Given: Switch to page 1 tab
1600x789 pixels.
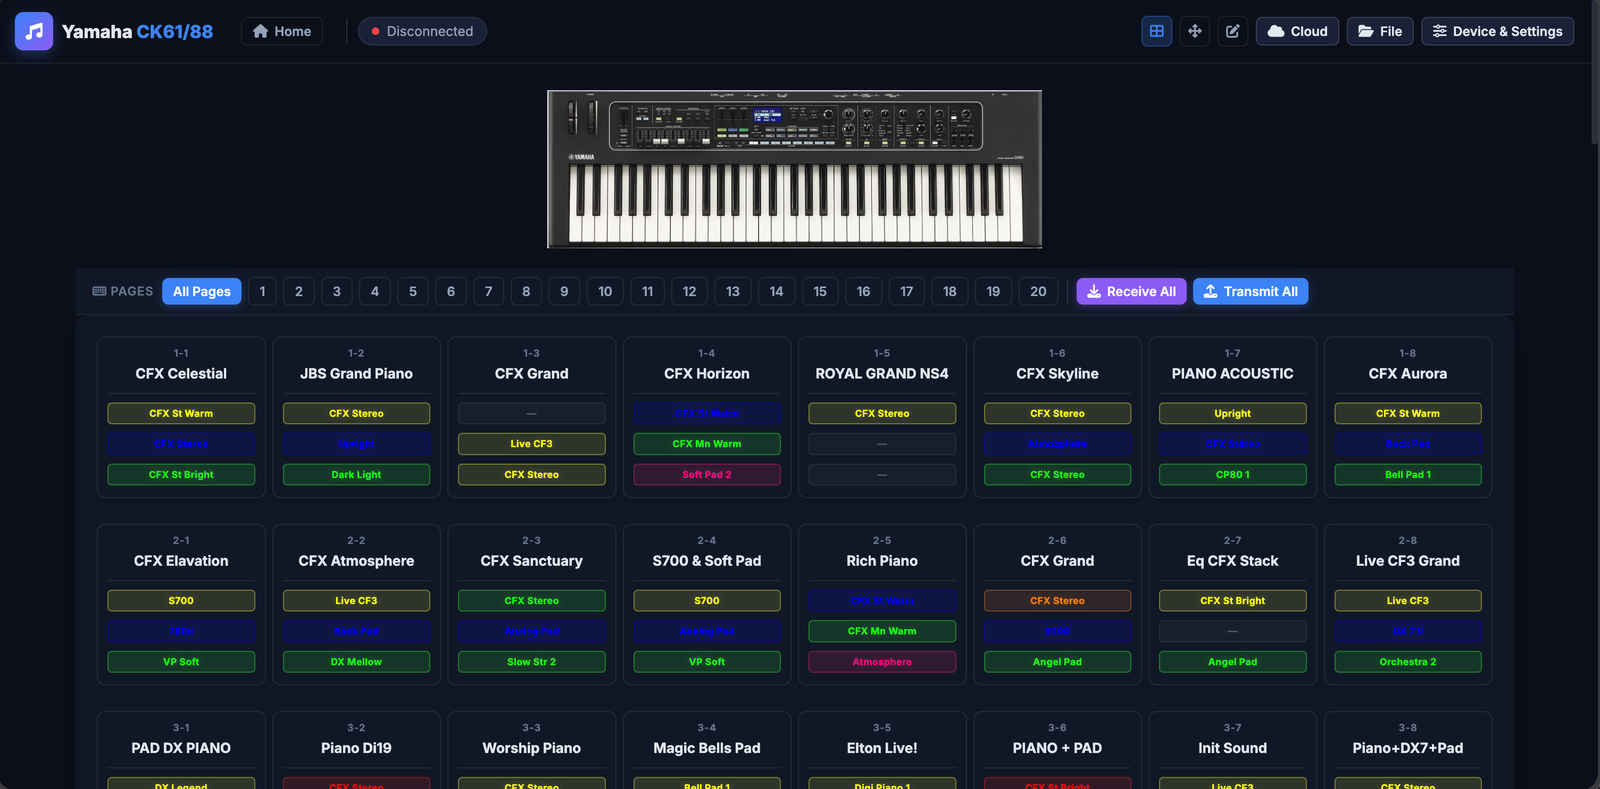Looking at the screenshot, I should (x=262, y=291).
